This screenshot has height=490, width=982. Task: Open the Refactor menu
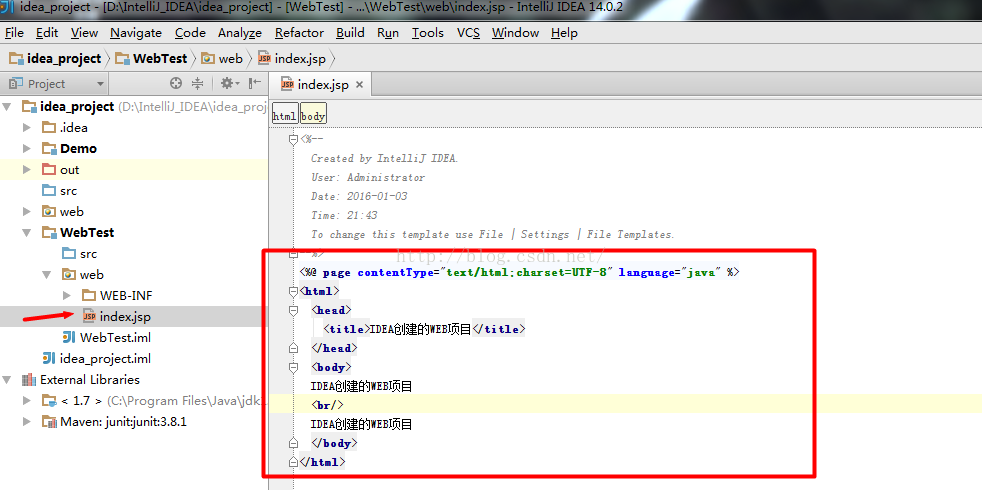299,33
